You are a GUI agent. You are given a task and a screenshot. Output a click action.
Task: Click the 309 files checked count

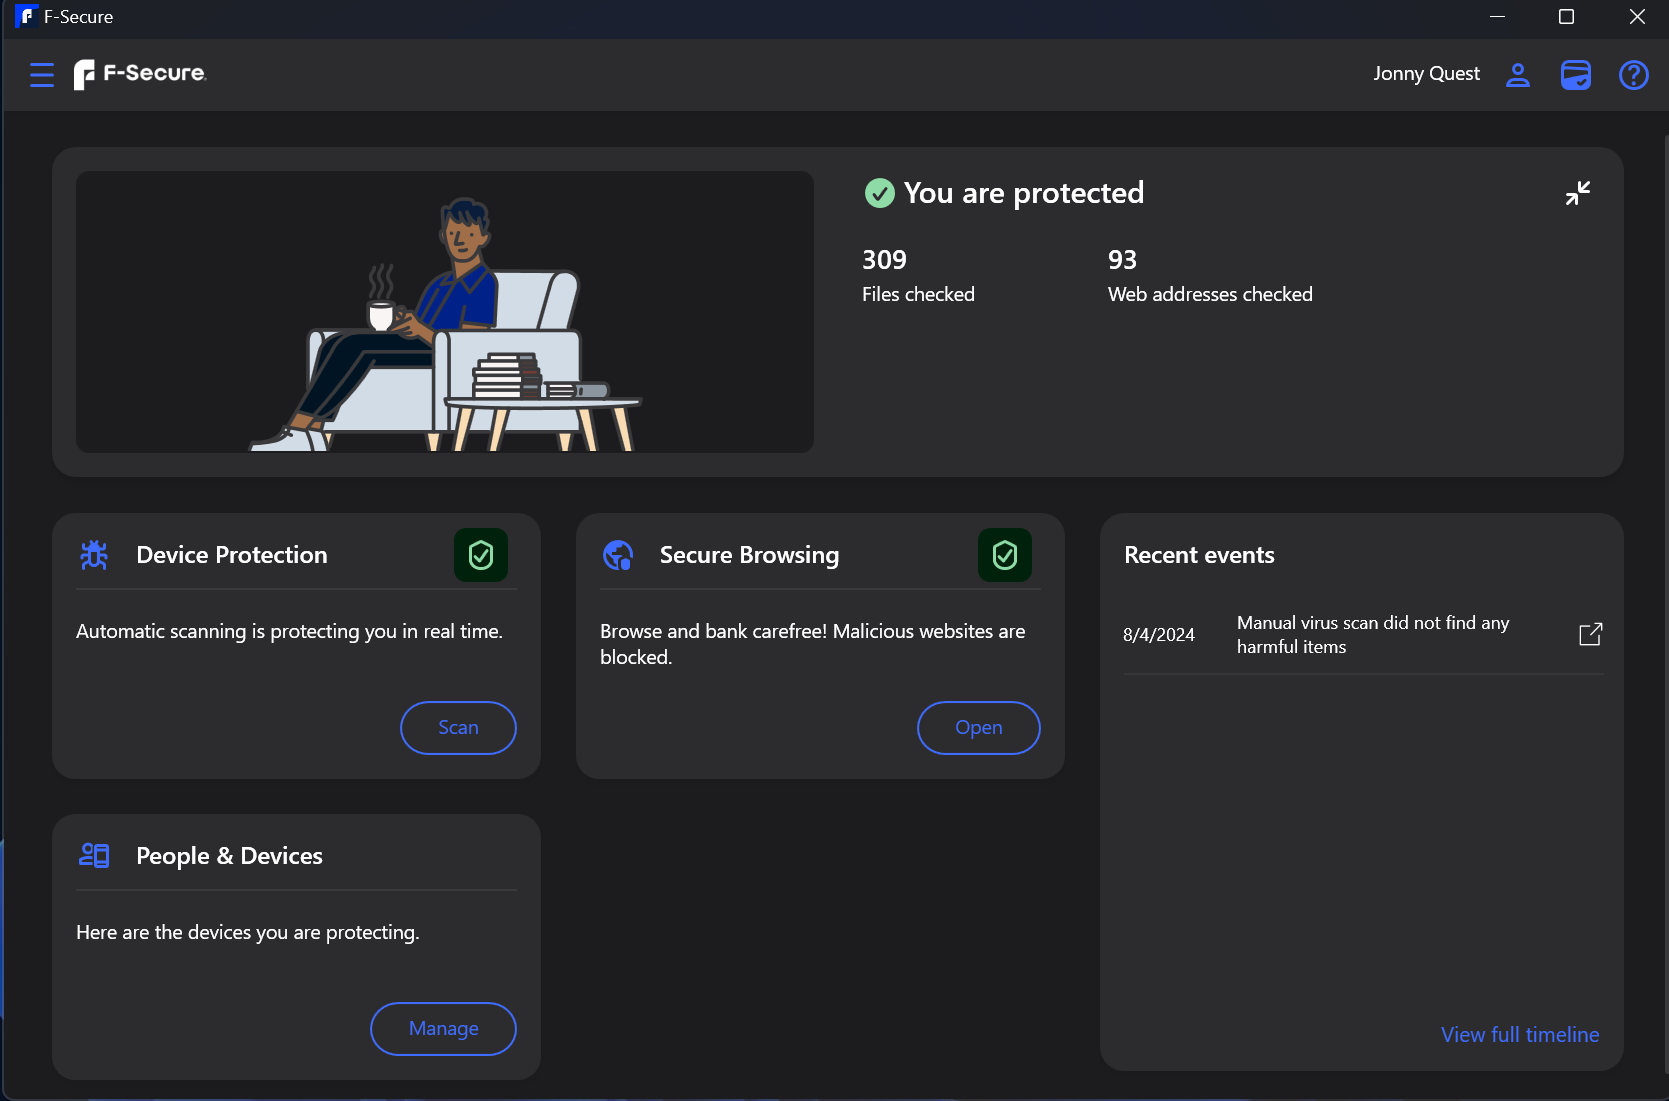pyautogui.click(x=884, y=260)
